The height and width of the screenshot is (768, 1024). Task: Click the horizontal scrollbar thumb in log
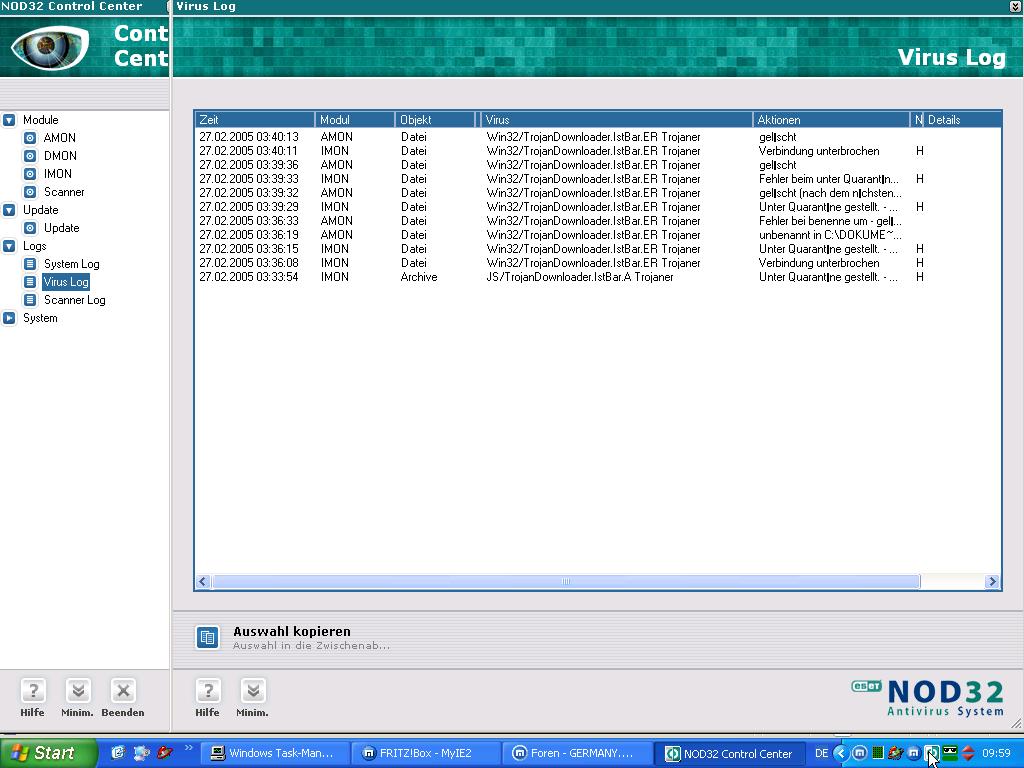(566, 581)
